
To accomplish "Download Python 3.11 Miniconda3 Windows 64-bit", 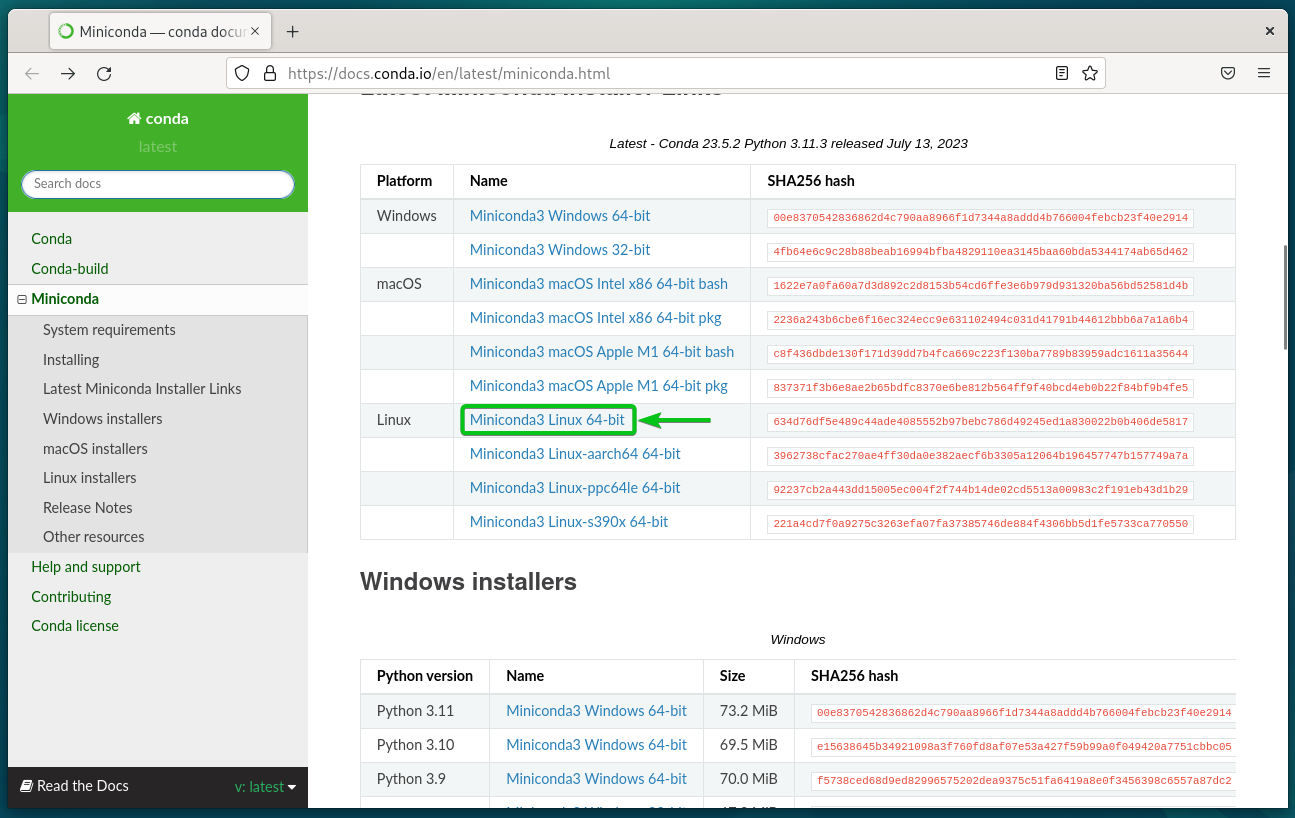I will coord(597,711).
